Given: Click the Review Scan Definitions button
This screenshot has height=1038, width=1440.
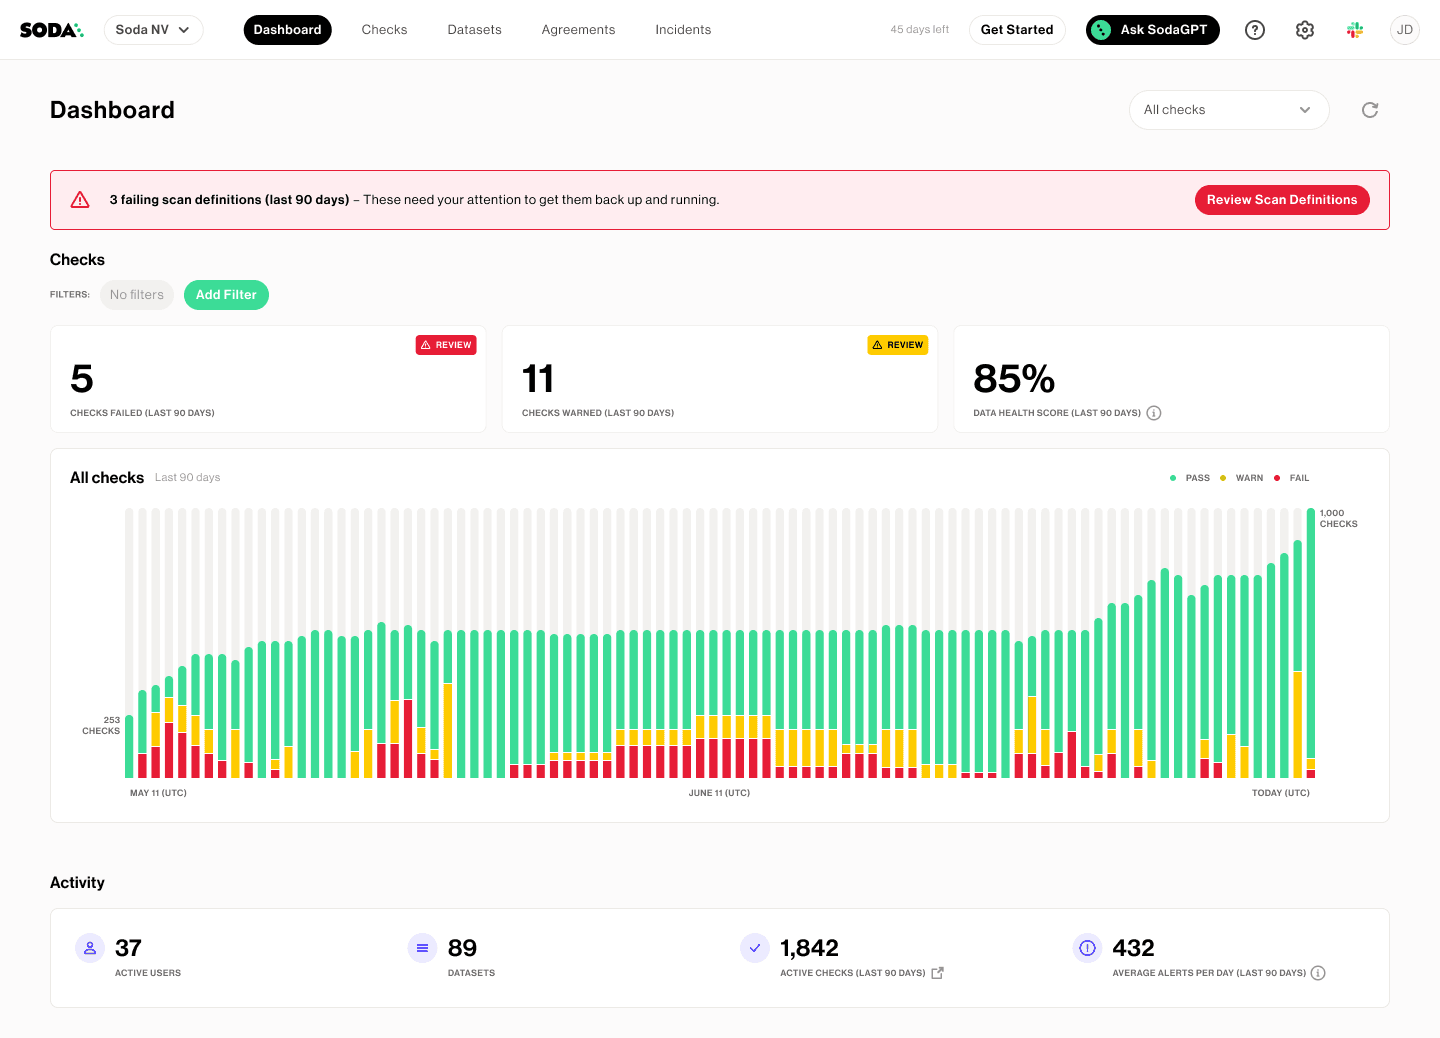Looking at the screenshot, I should [x=1282, y=200].
